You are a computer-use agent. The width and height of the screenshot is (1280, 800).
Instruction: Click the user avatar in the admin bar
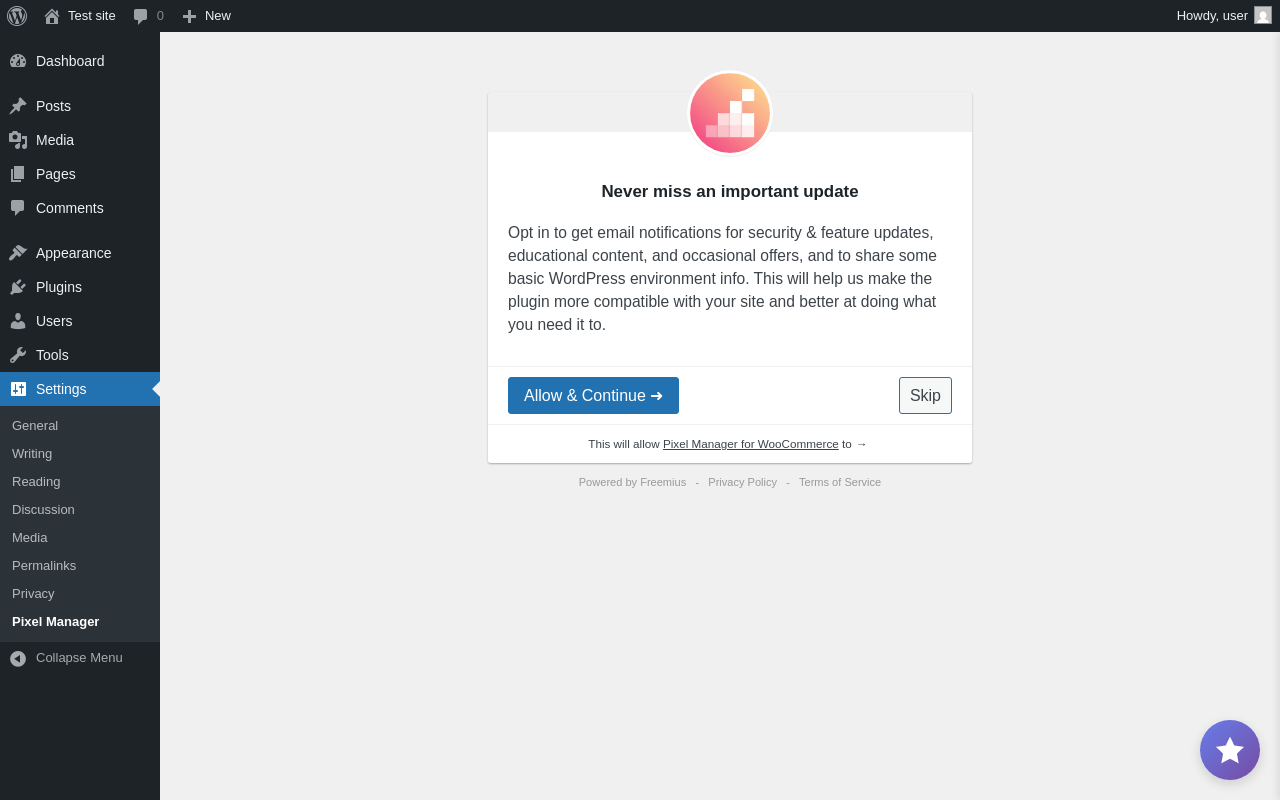pyautogui.click(x=1263, y=15)
